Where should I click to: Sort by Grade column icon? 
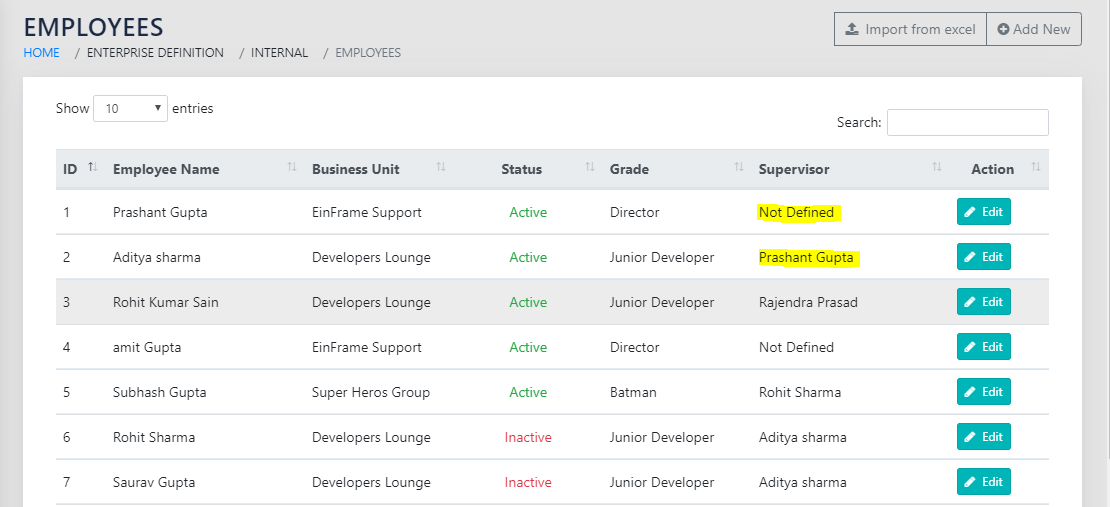(x=739, y=167)
